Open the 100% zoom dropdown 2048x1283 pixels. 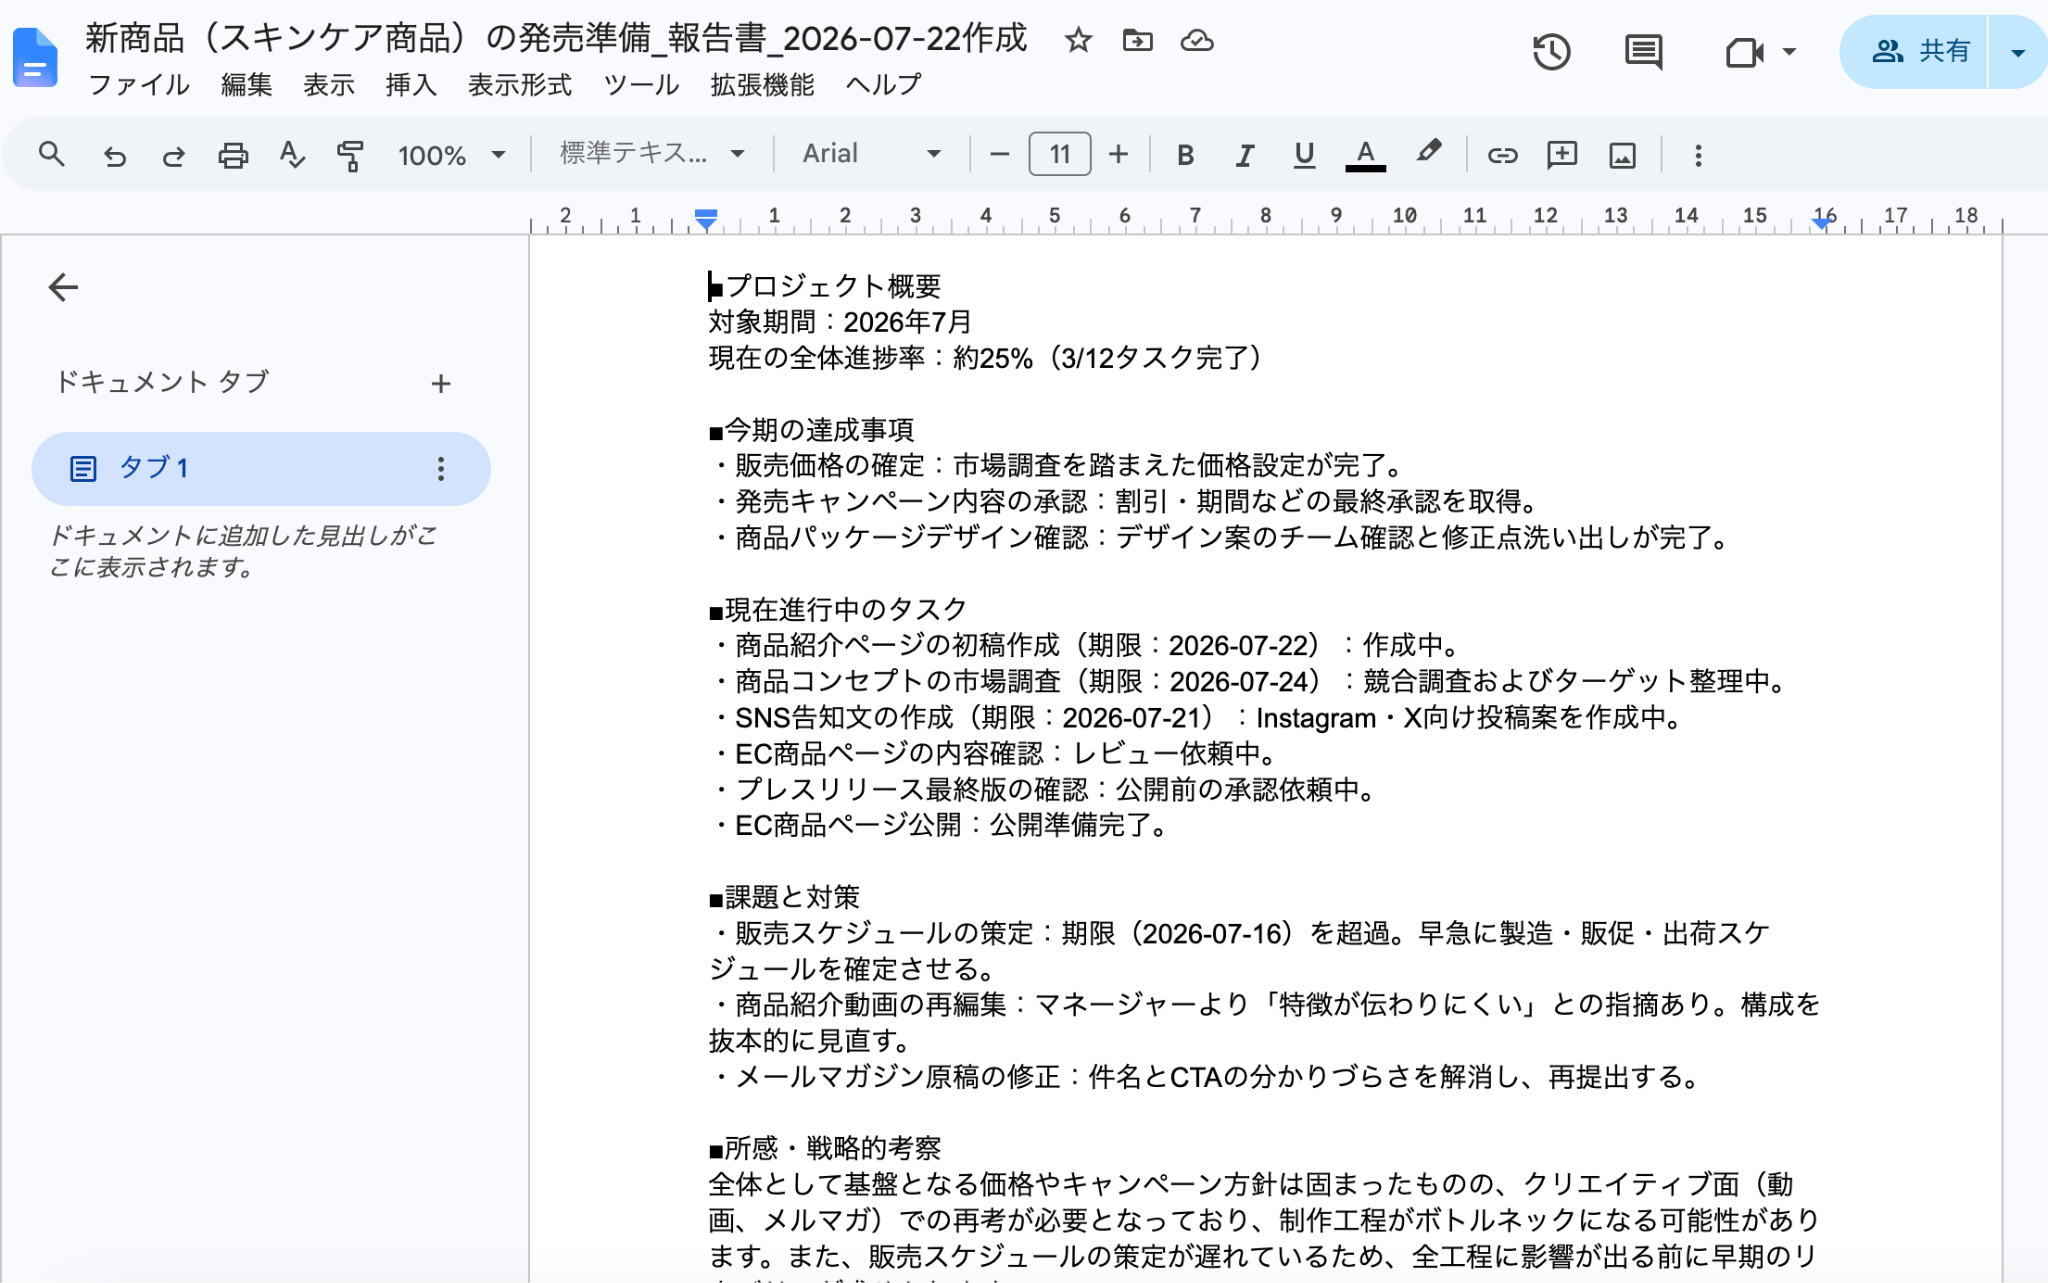451,155
